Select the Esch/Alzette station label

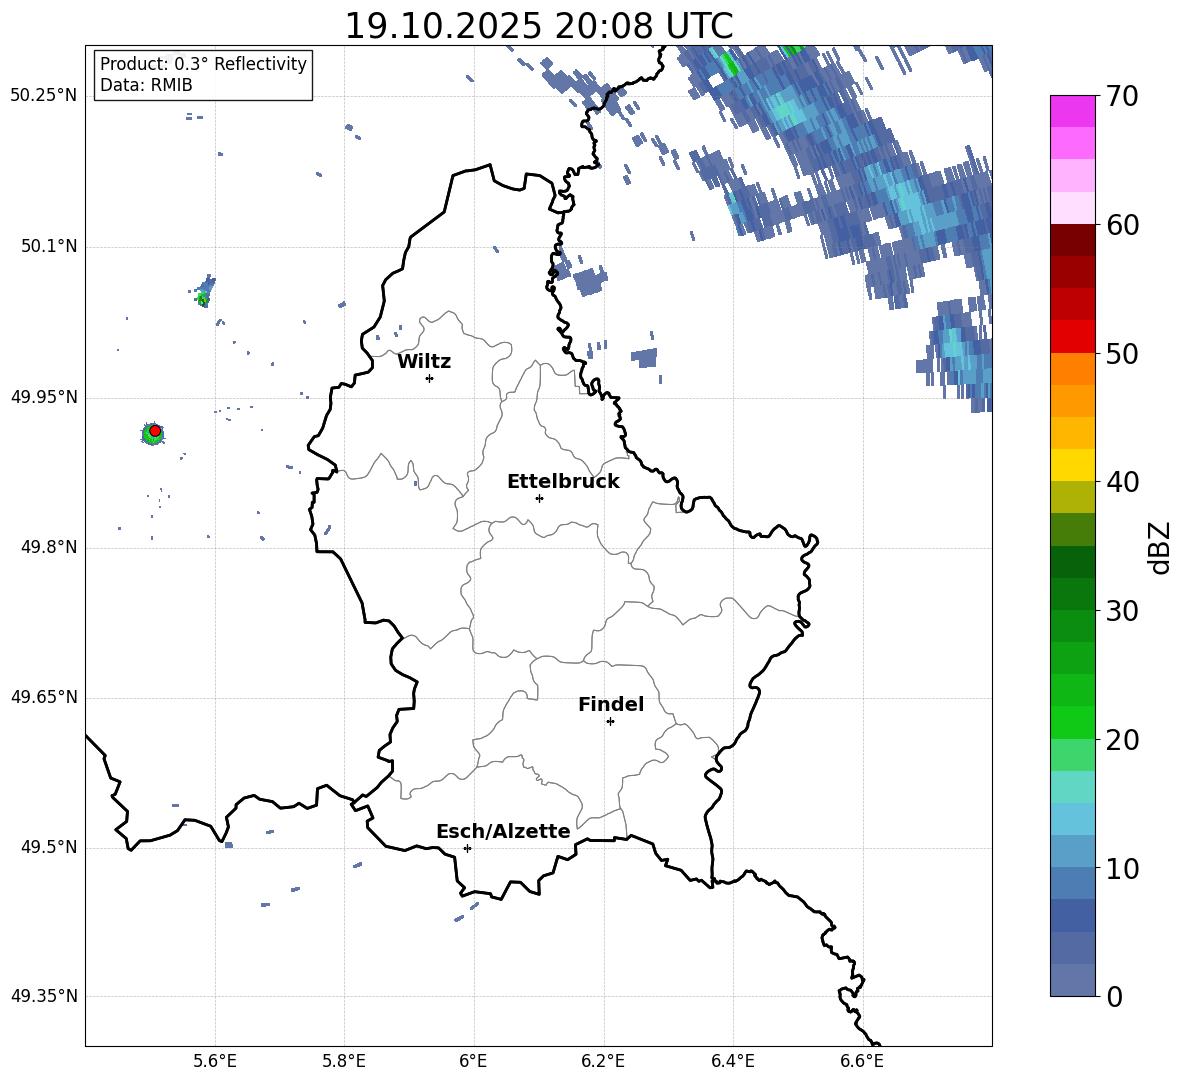pos(504,832)
